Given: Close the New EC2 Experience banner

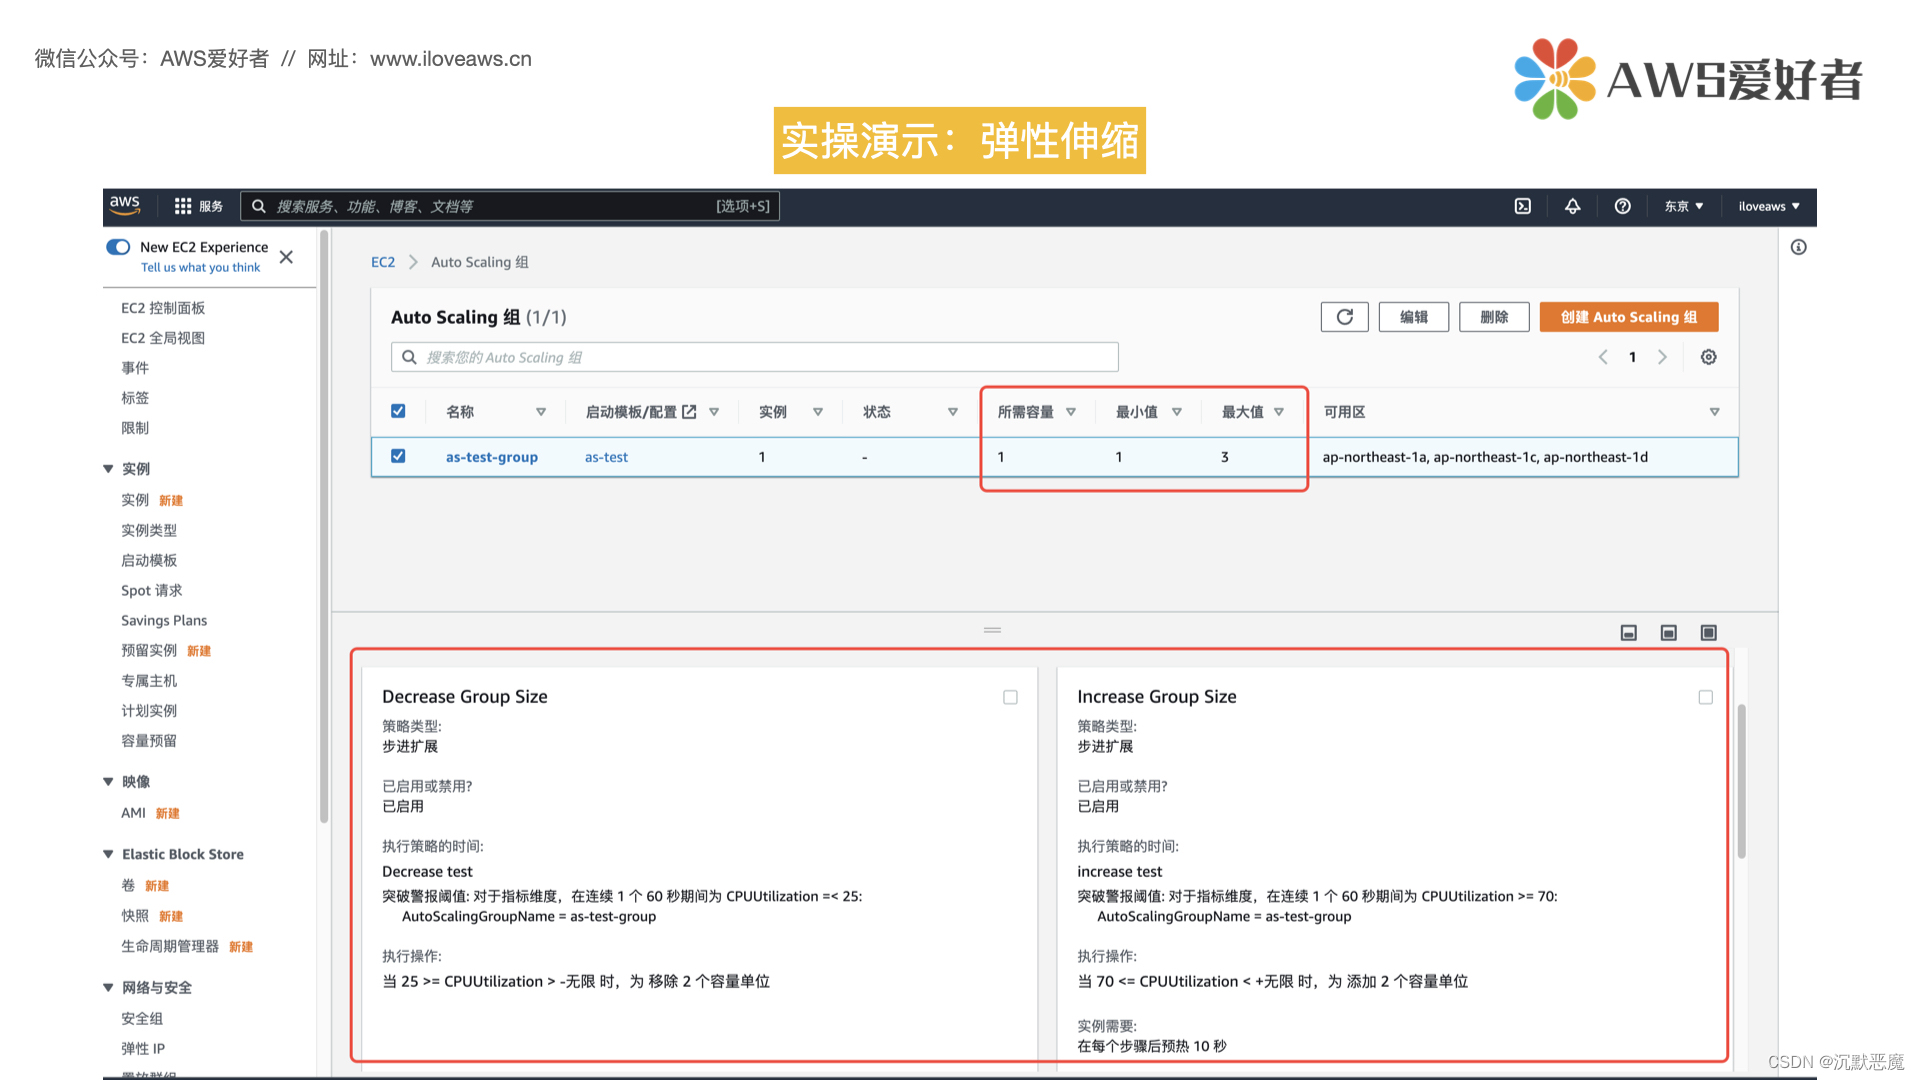Looking at the screenshot, I should pyautogui.click(x=286, y=257).
